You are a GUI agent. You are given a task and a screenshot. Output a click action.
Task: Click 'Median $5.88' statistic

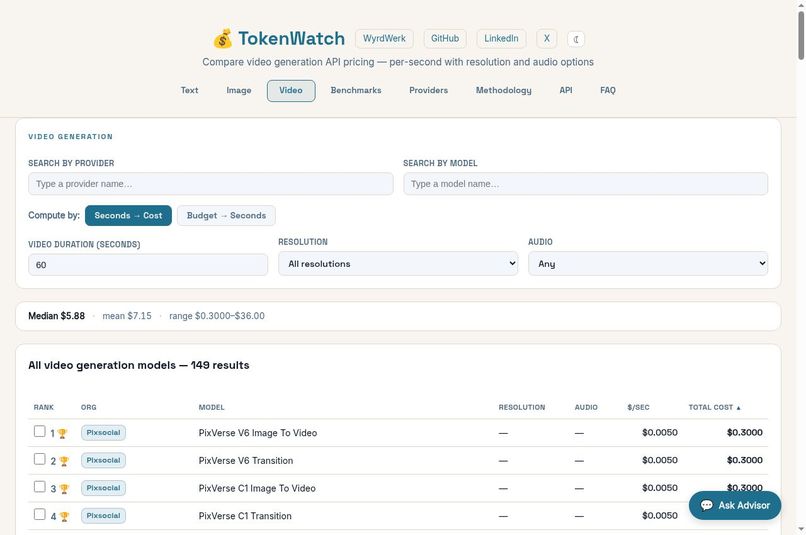57,316
